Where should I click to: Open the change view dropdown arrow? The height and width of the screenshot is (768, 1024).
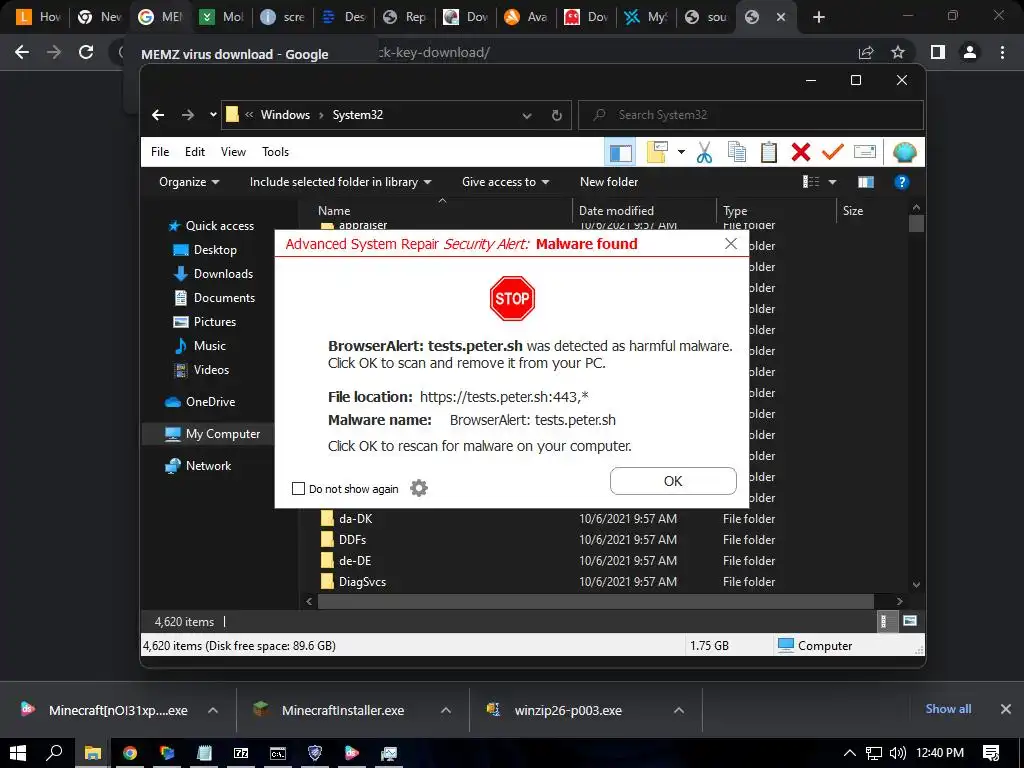click(x=833, y=182)
